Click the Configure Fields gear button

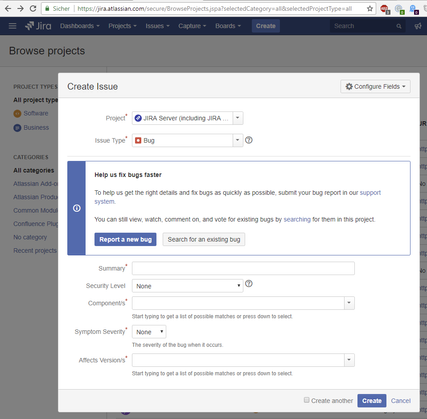pyautogui.click(x=375, y=87)
